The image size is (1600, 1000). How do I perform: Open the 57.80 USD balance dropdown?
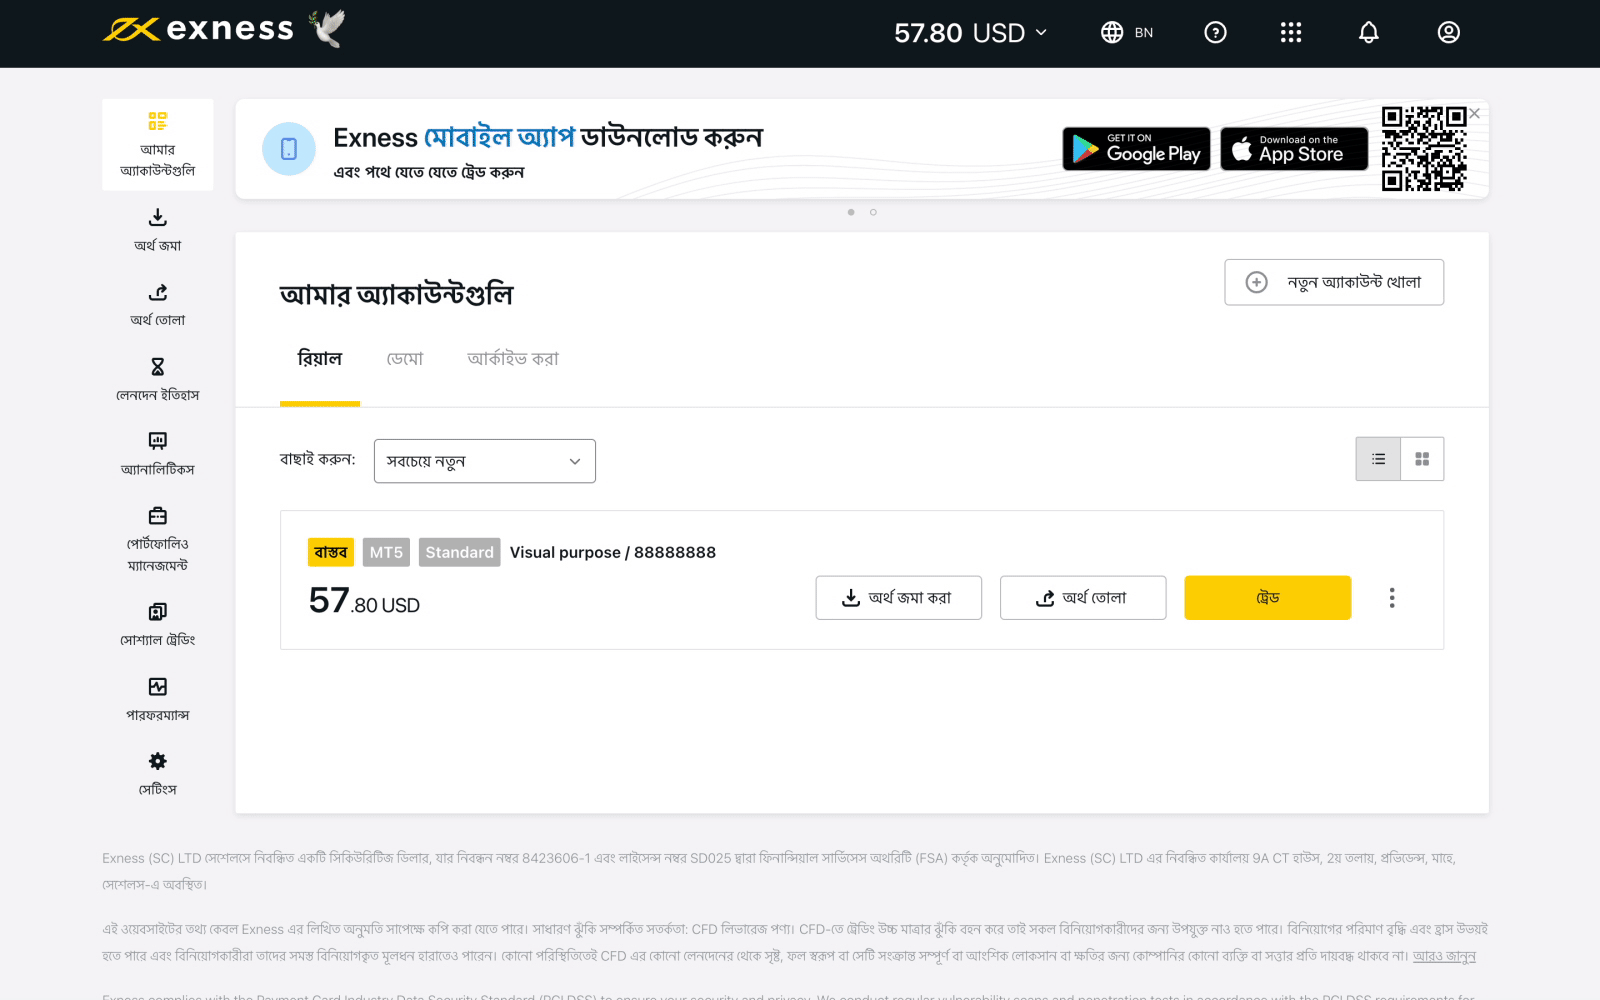pos(970,33)
